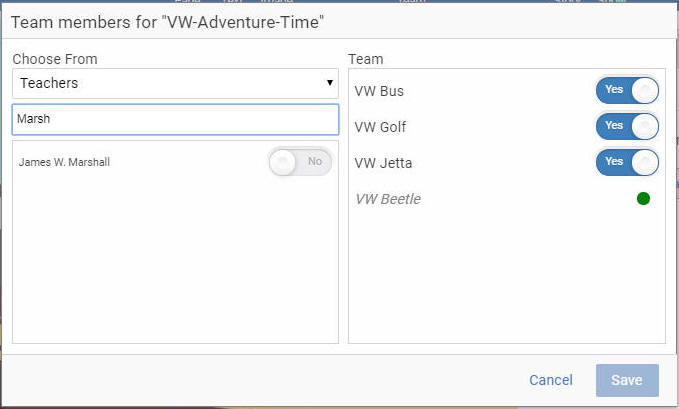Click the Team list heading
Viewport: 679px width, 409px height.
click(366, 59)
